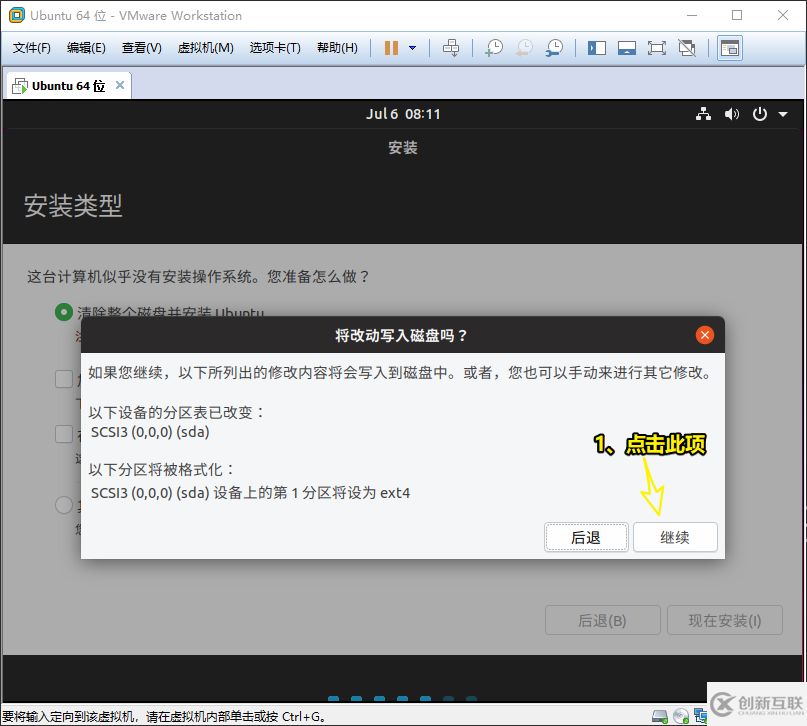Take a snapshot of the virtual machine
Screen dimensions: 807x726
tap(494, 48)
